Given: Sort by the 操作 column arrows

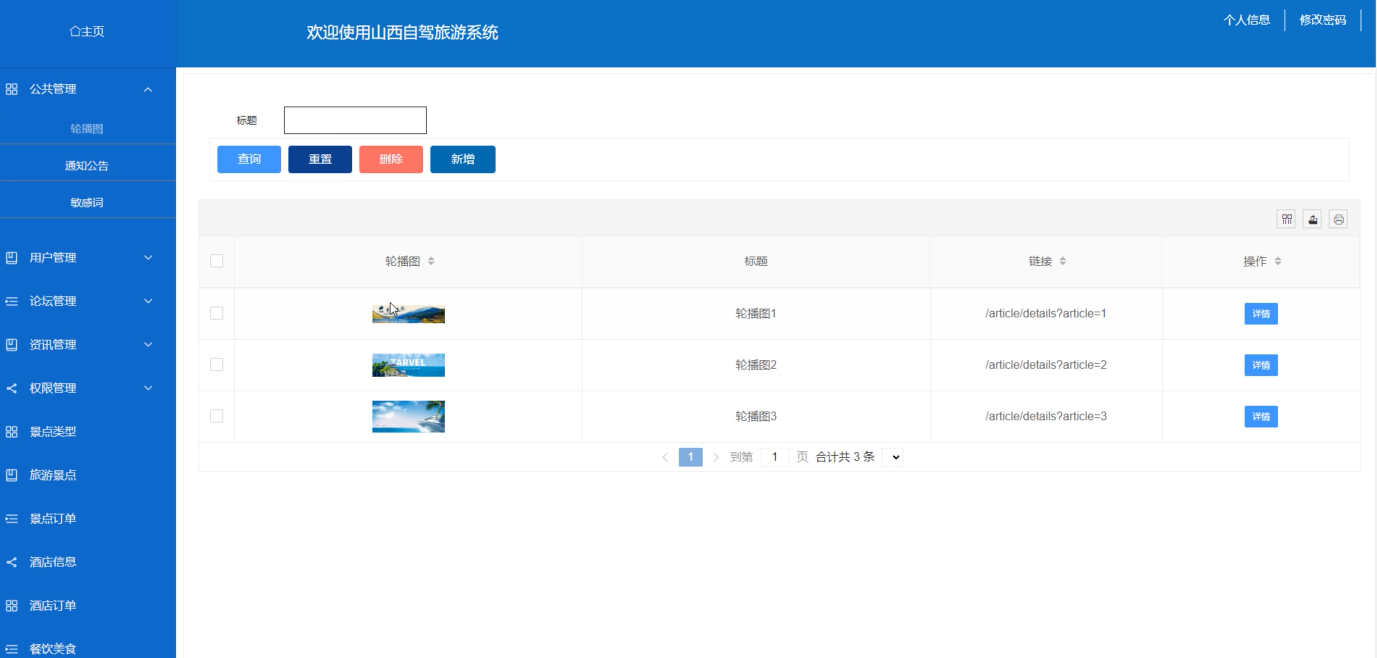Looking at the screenshot, I should (1278, 261).
